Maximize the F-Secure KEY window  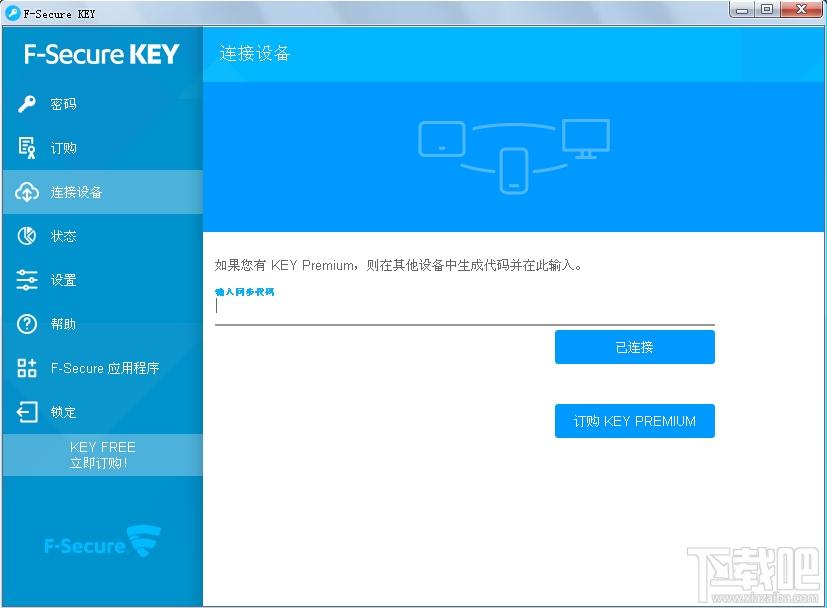pos(767,9)
